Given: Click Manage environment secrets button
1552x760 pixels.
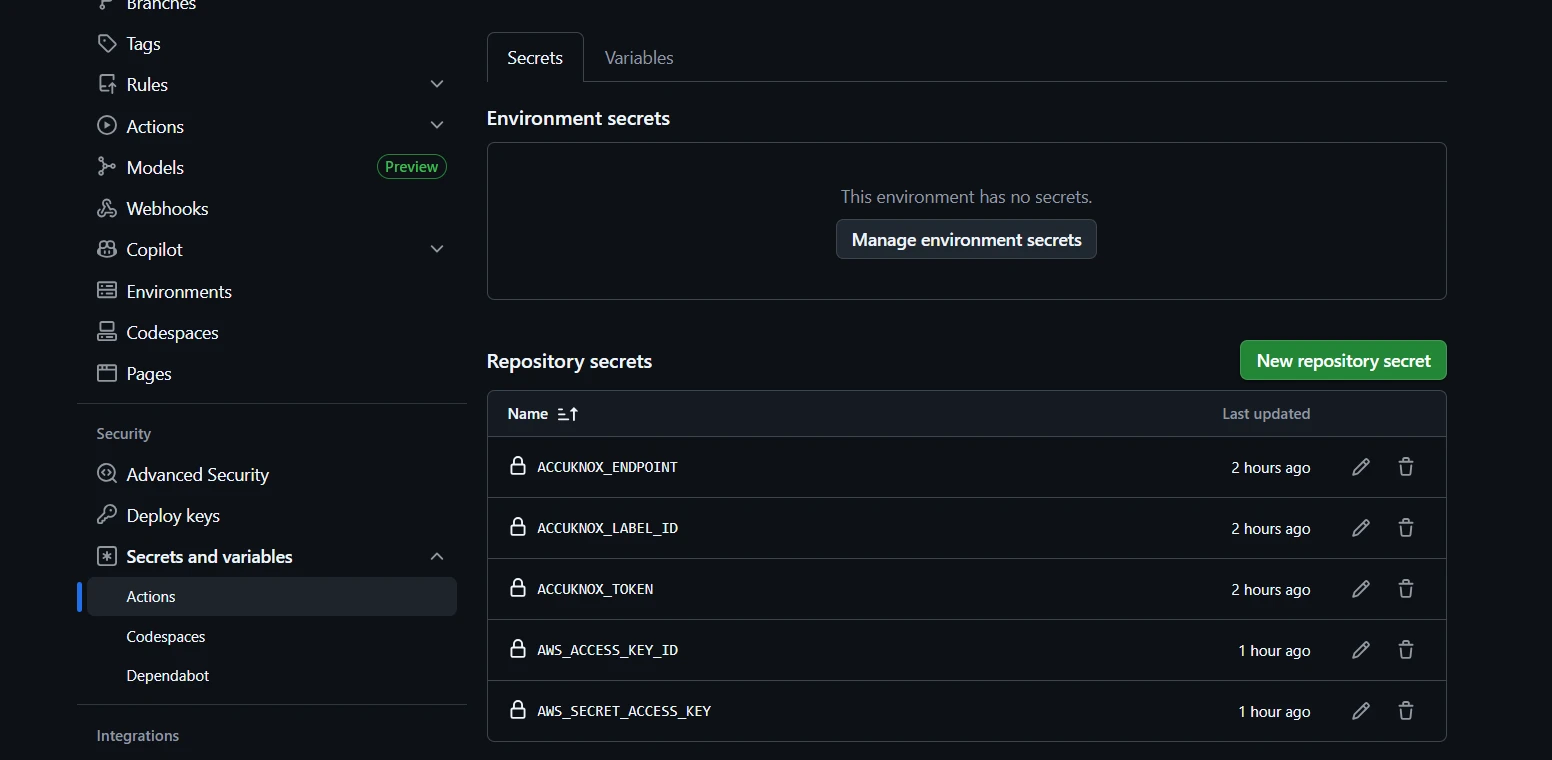Looking at the screenshot, I should click(x=966, y=239).
